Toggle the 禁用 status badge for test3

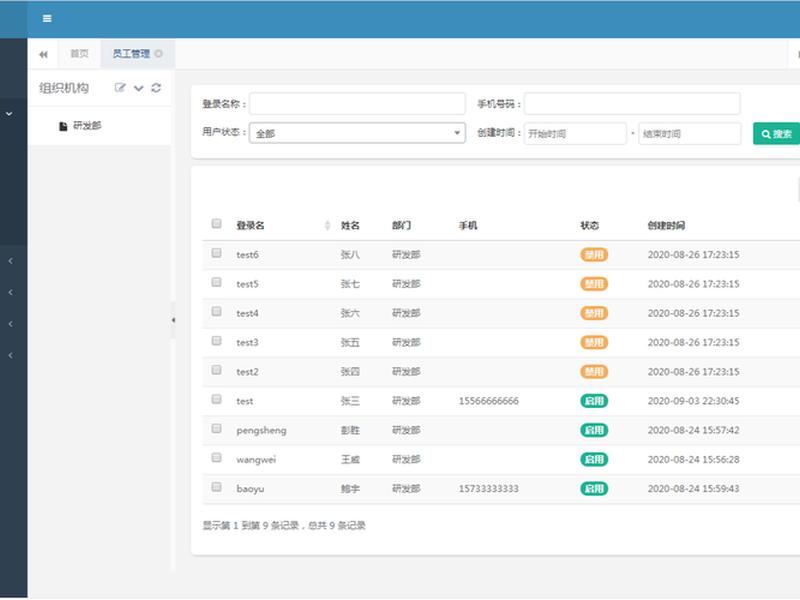point(594,342)
